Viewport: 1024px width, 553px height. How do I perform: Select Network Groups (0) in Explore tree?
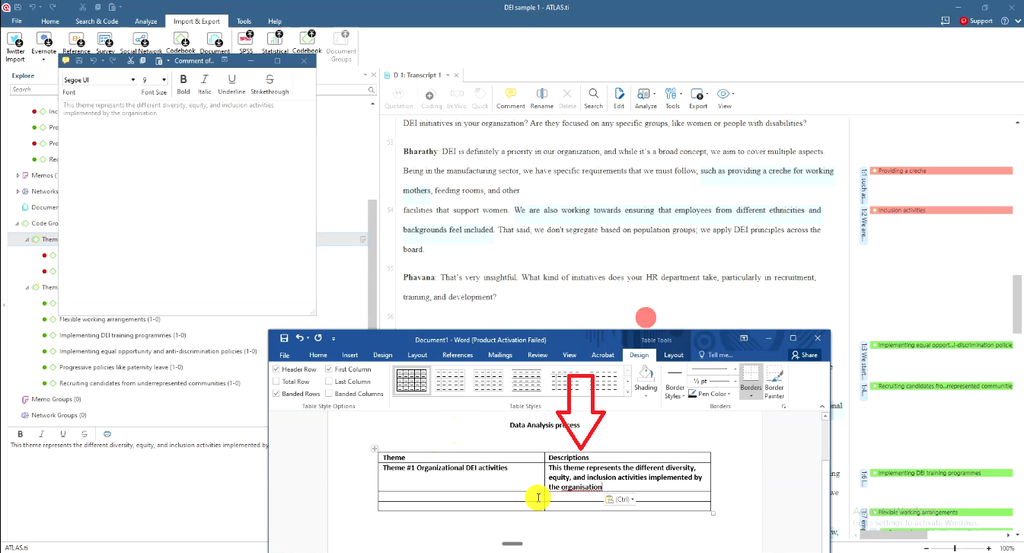pos(59,415)
